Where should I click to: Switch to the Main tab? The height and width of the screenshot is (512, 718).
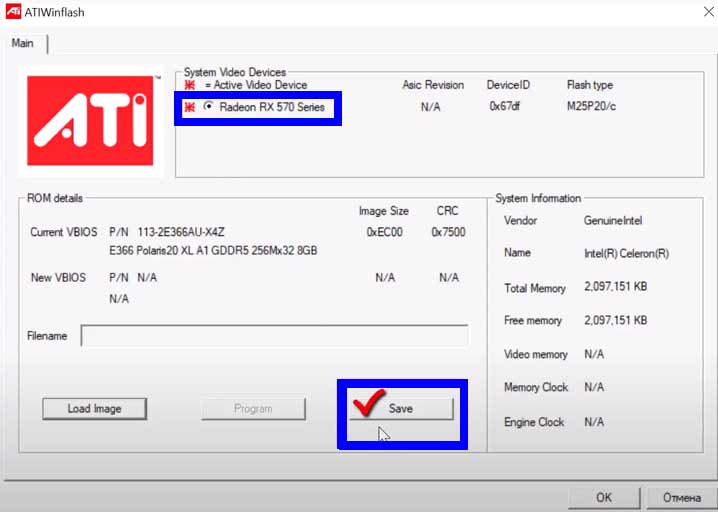pos(22,43)
